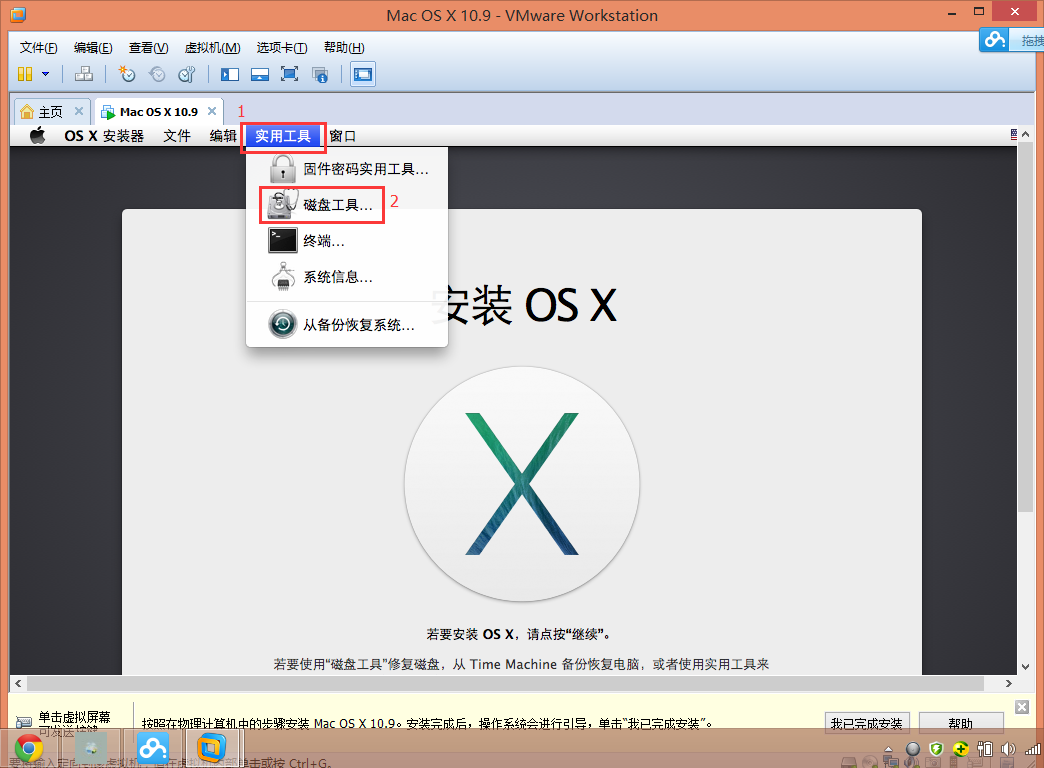This screenshot has height=768, width=1044.
Task: Toggle the thumbnail bar view icon
Action: (x=260, y=74)
